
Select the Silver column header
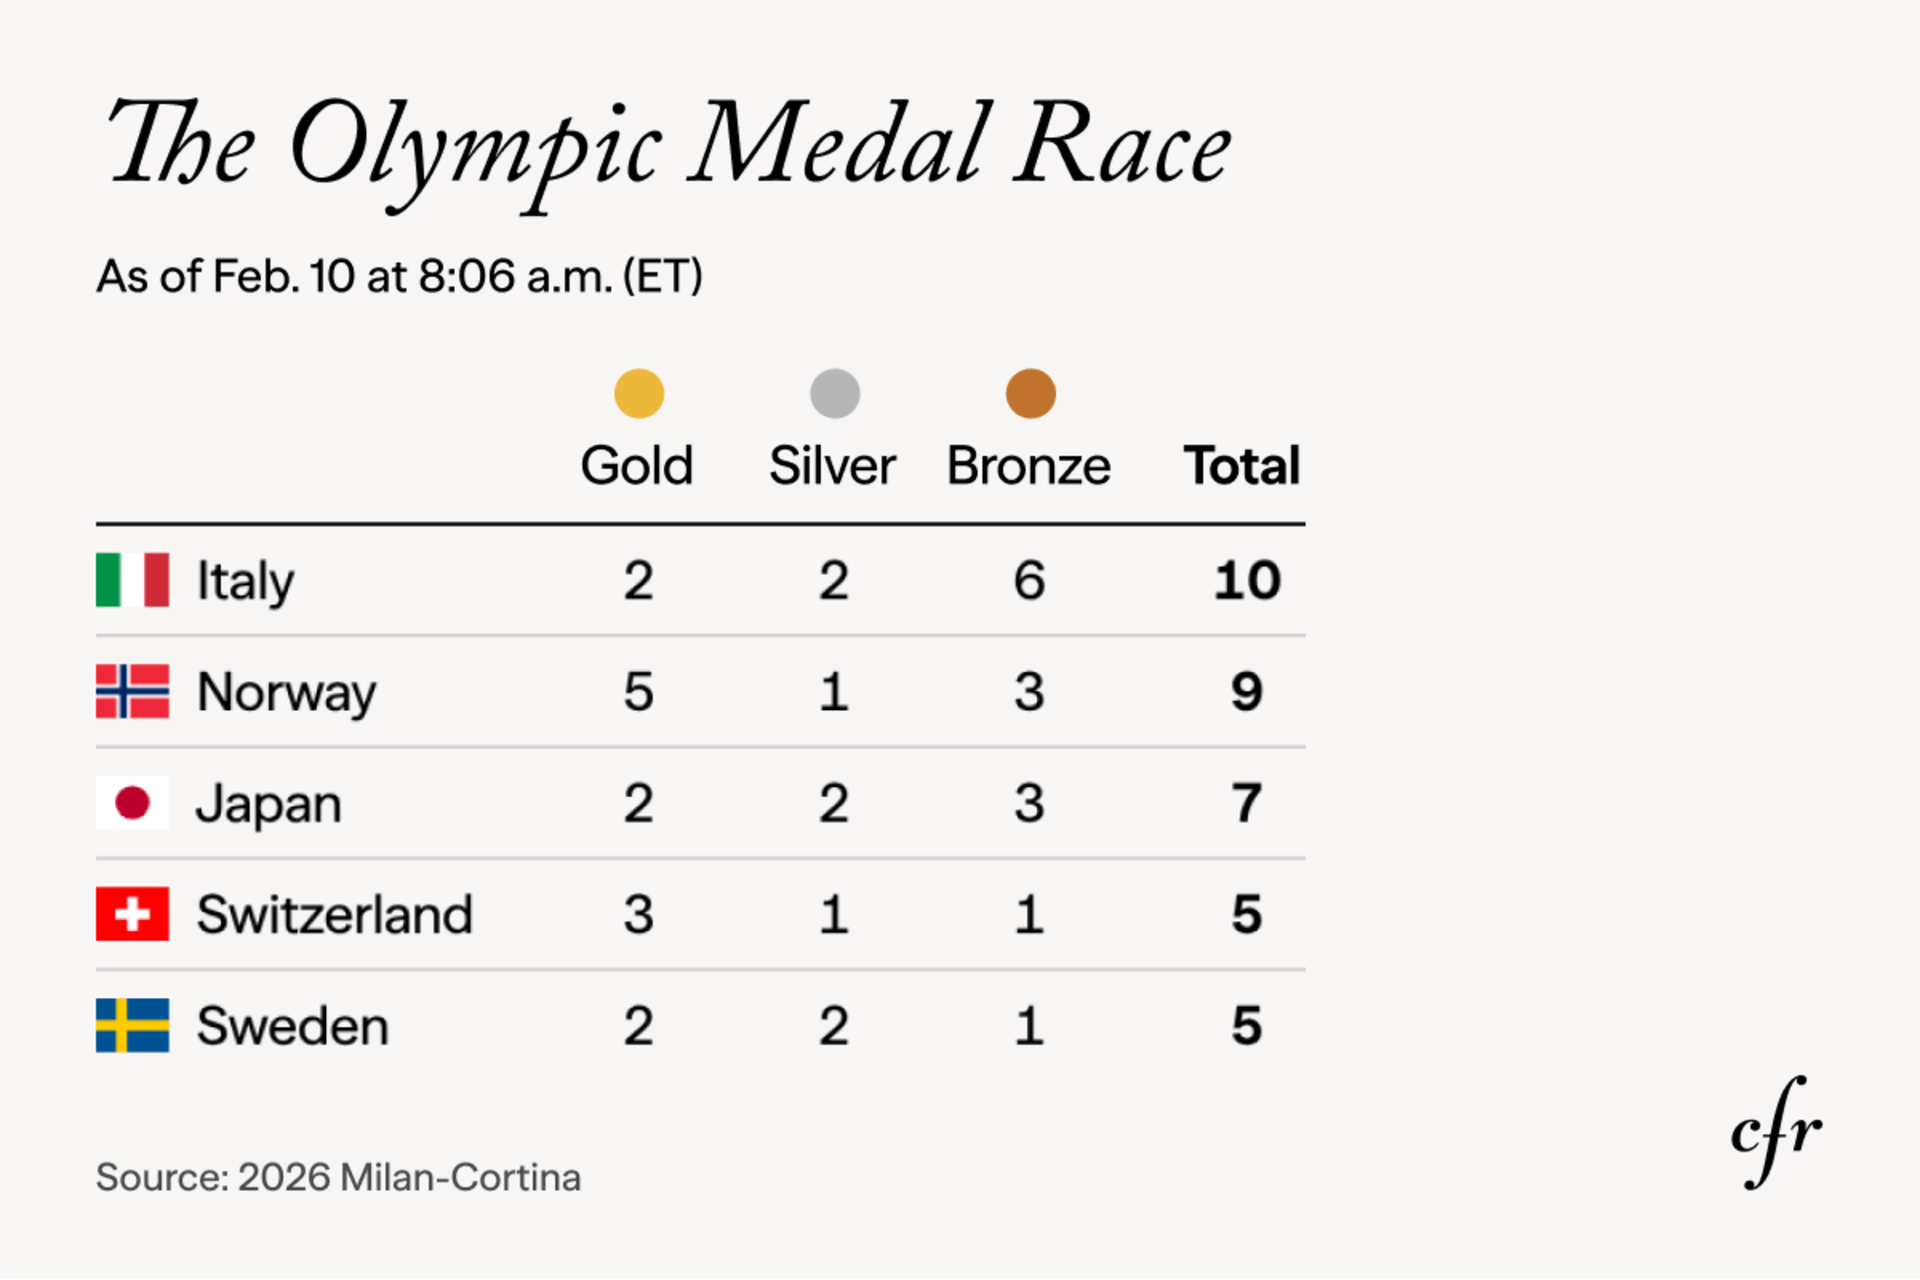point(832,466)
